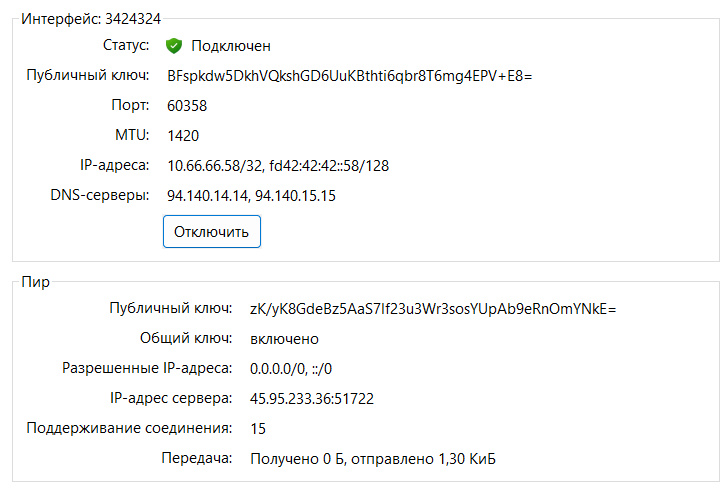Click the keepalive value 15
The image size is (724, 491).
point(258,429)
